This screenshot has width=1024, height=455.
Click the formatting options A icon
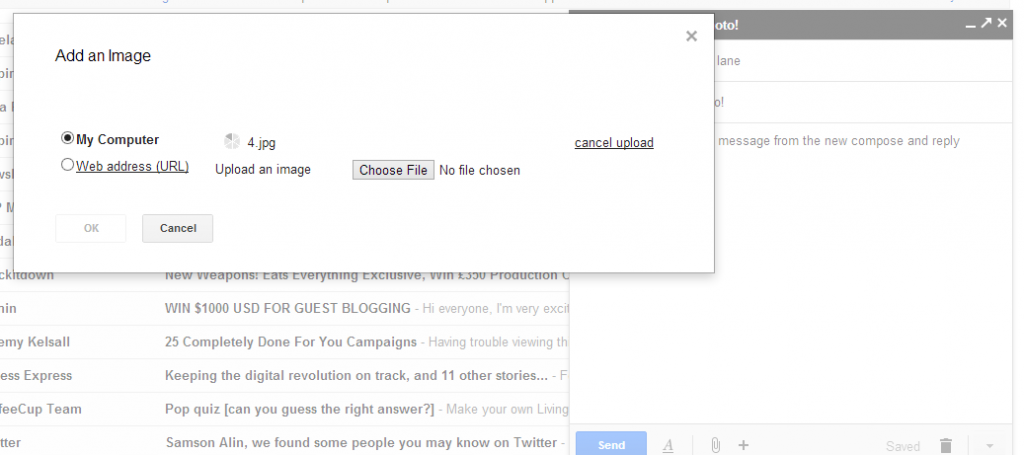click(668, 445)
